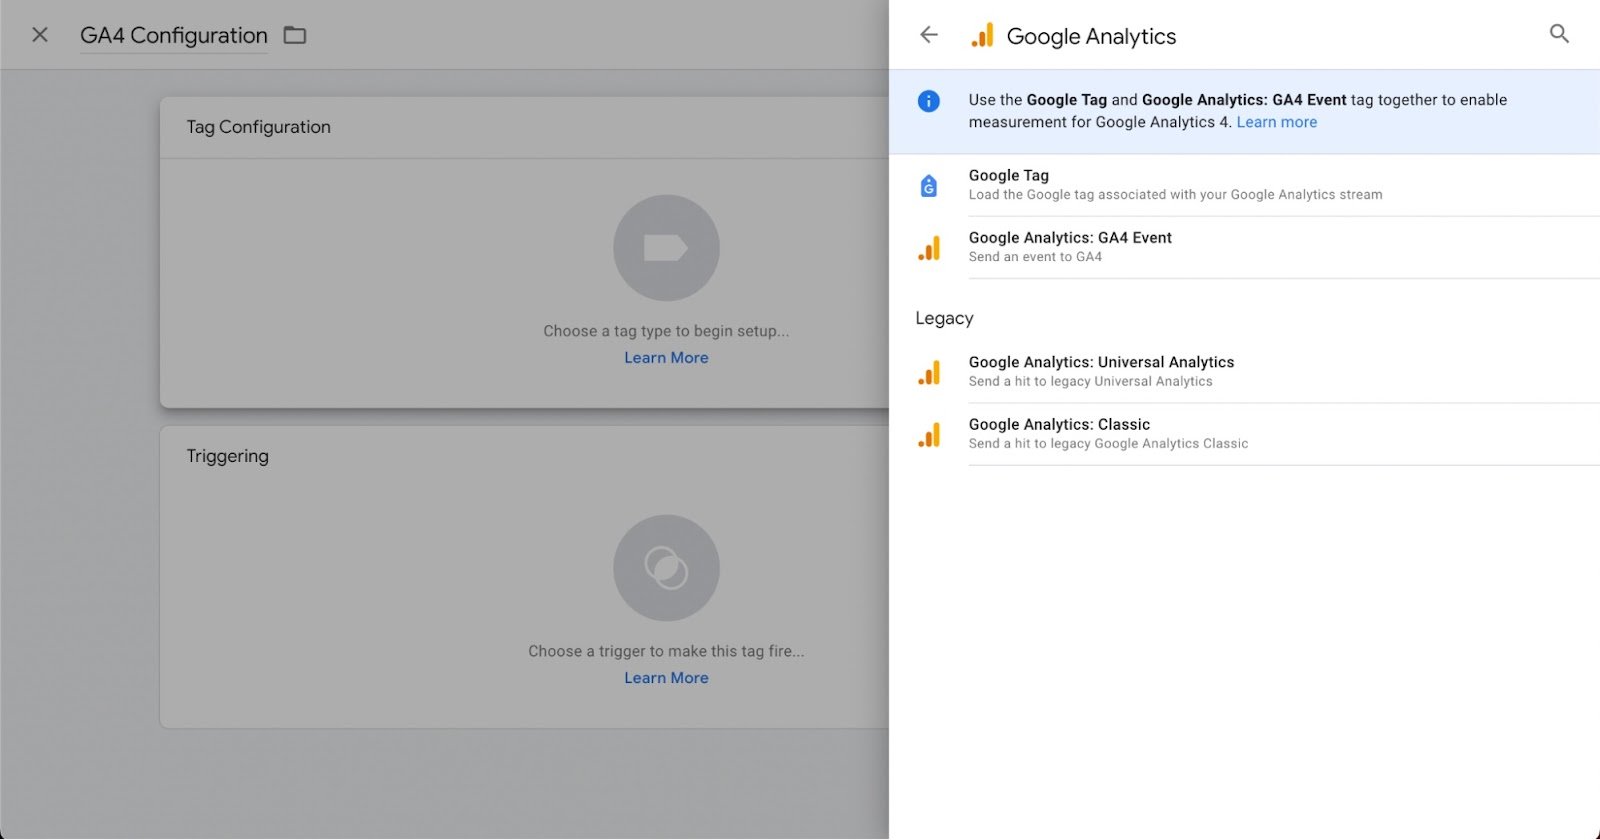
Task: Click the tag placeholder icon in Tag Configuration
Action: tap(666, 248)
